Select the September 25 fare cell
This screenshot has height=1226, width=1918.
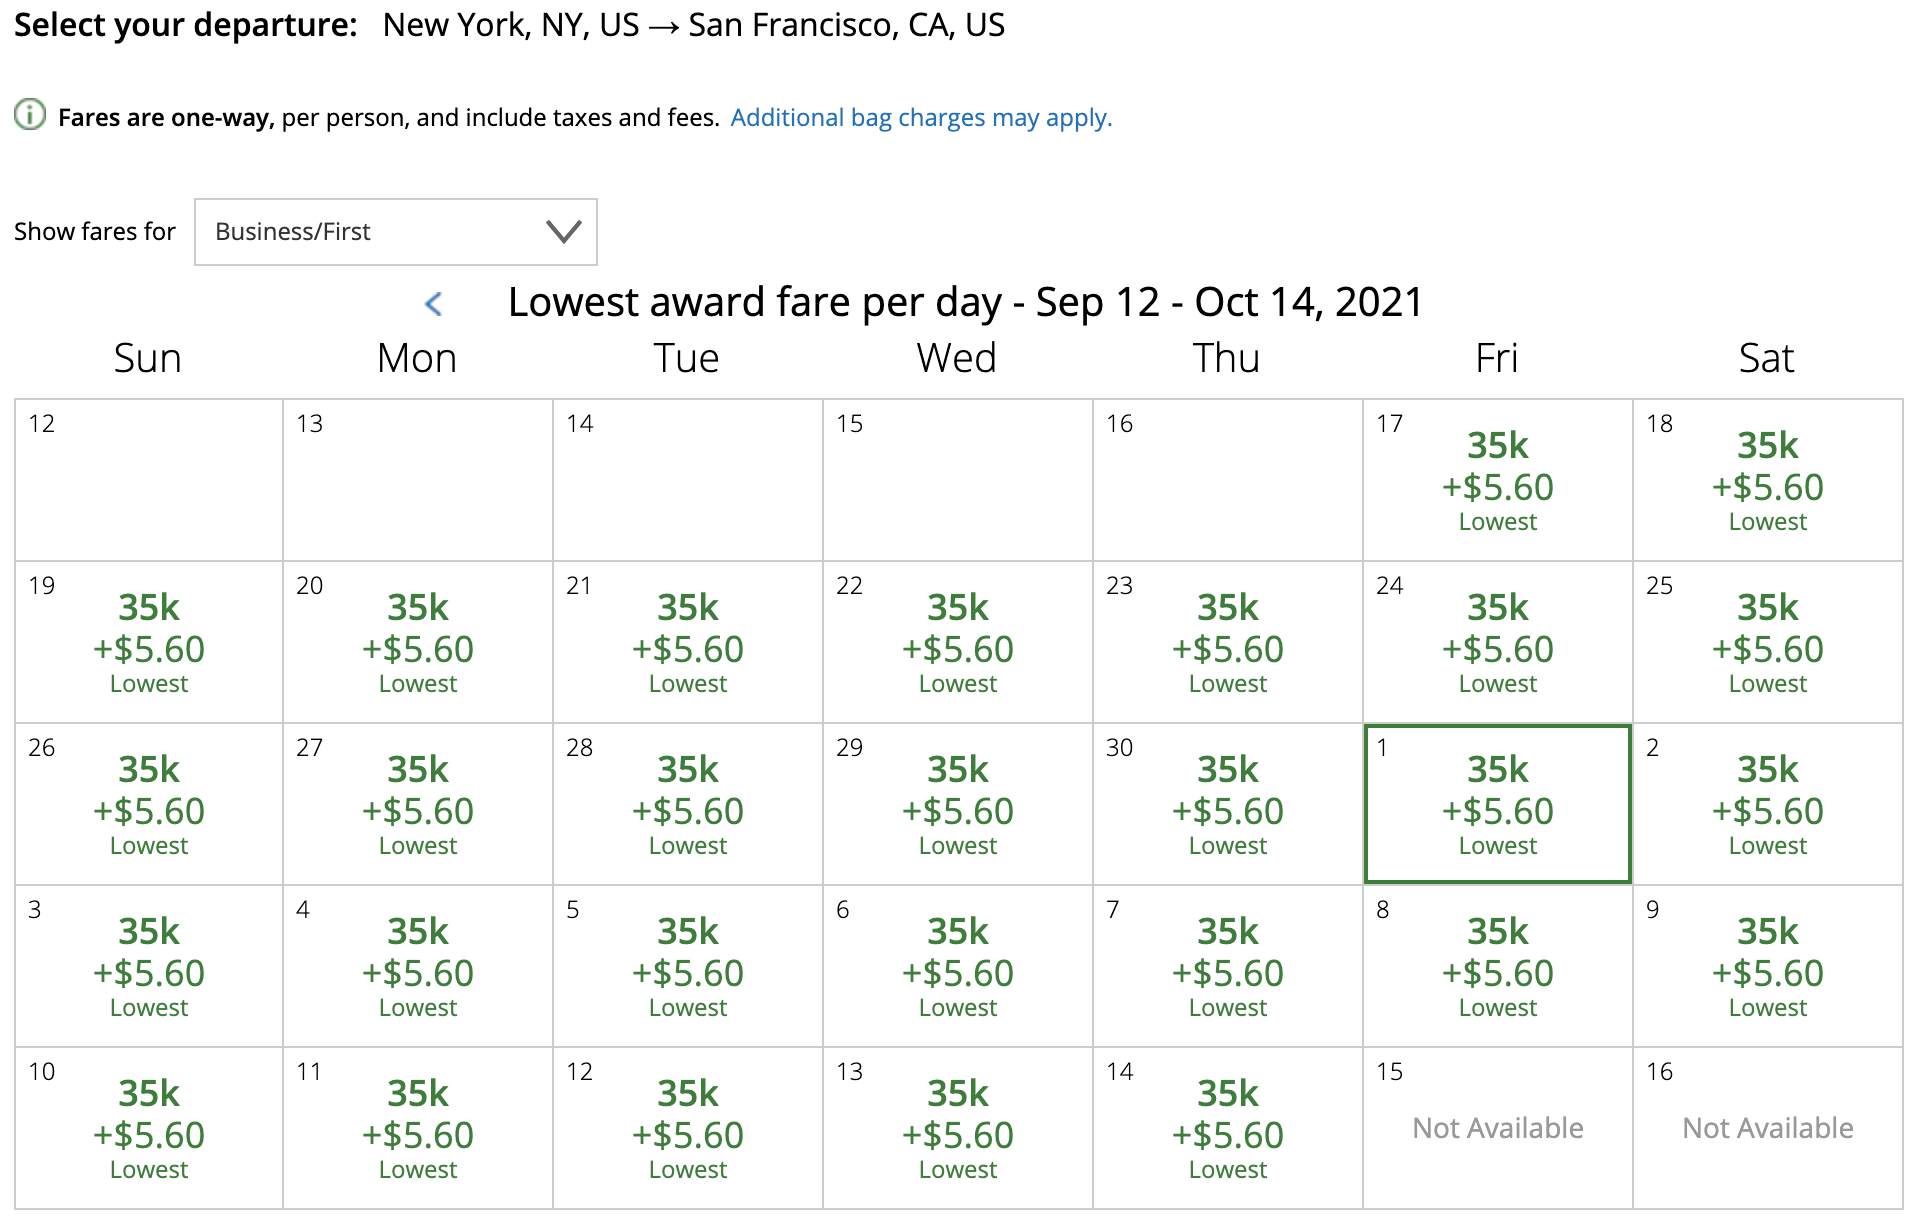point(1767,643)
